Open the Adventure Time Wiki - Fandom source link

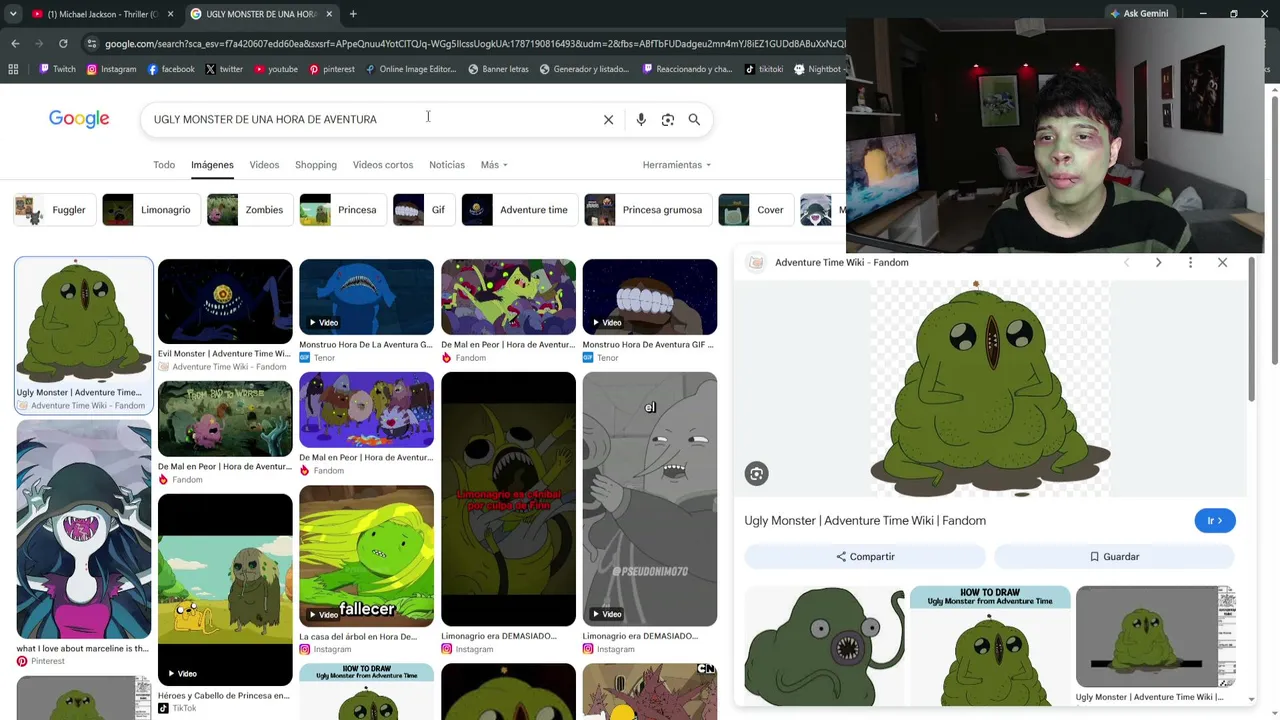click(842, 262)
